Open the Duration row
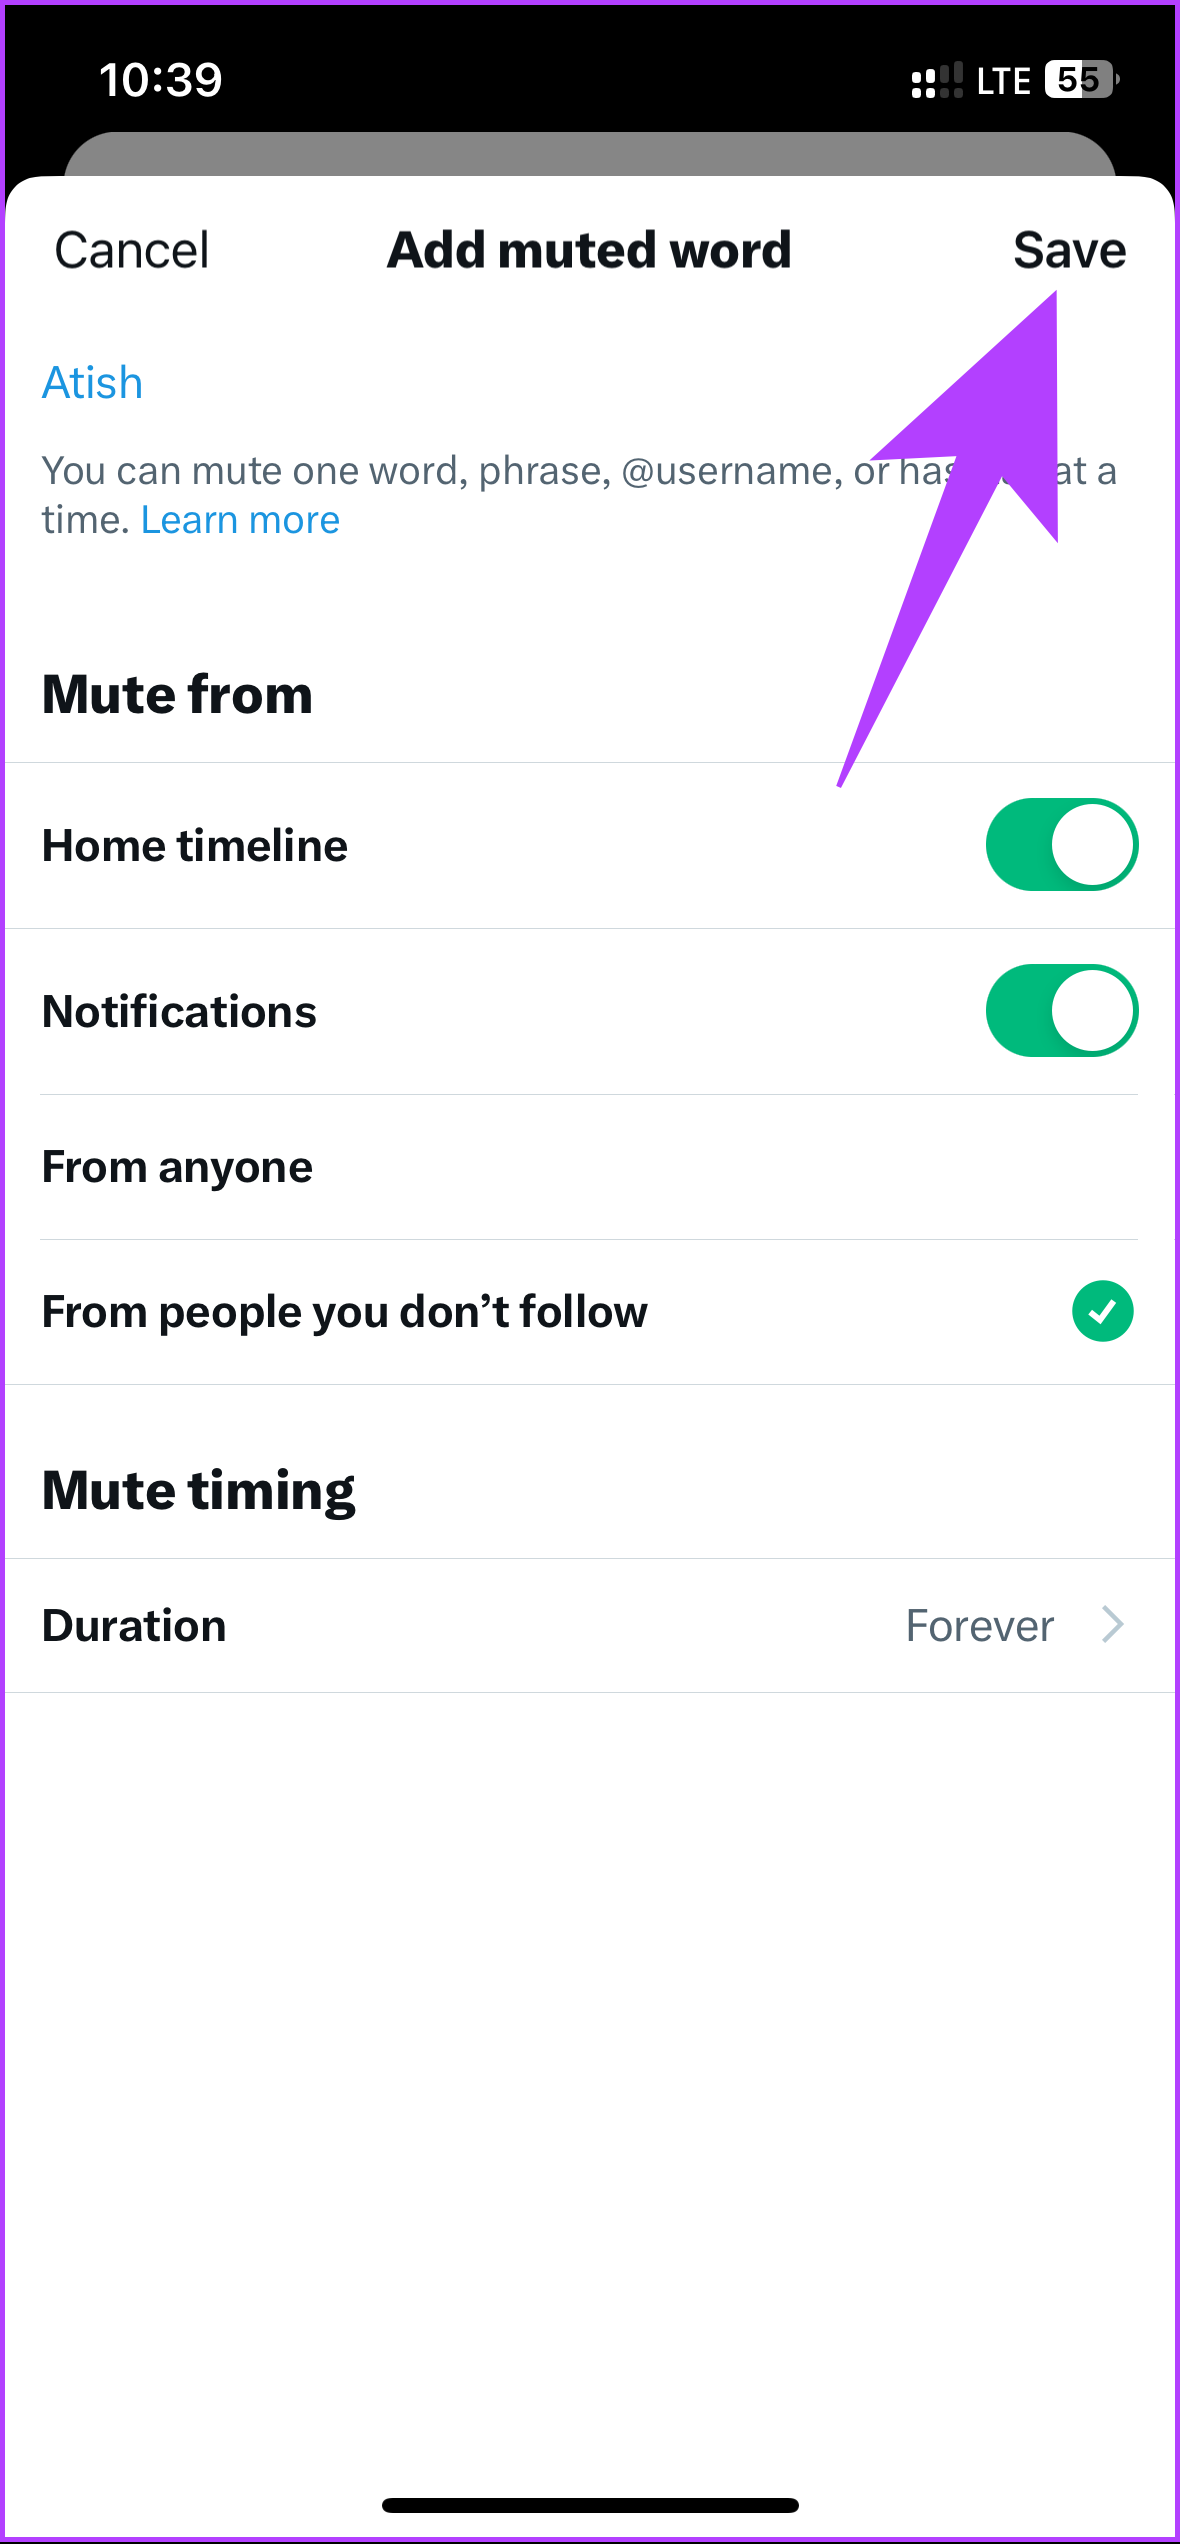Image resolution: width=1180 pixels, height=2544 pixels. click(589, 1625)
